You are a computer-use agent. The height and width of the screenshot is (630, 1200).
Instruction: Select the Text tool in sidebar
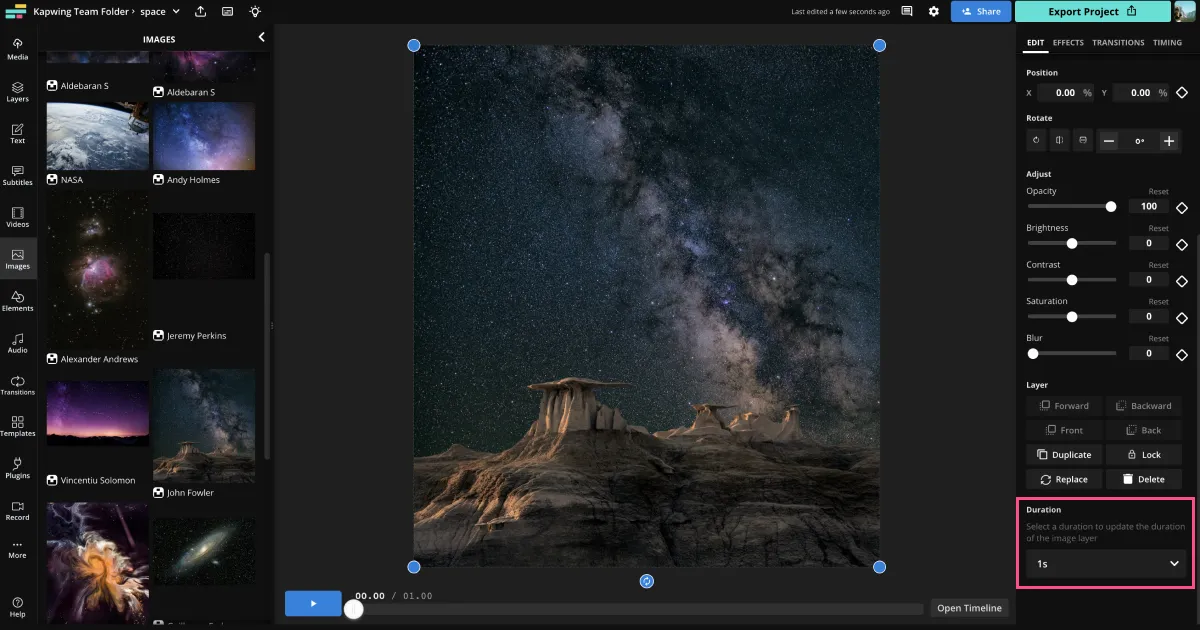point(18,133)
